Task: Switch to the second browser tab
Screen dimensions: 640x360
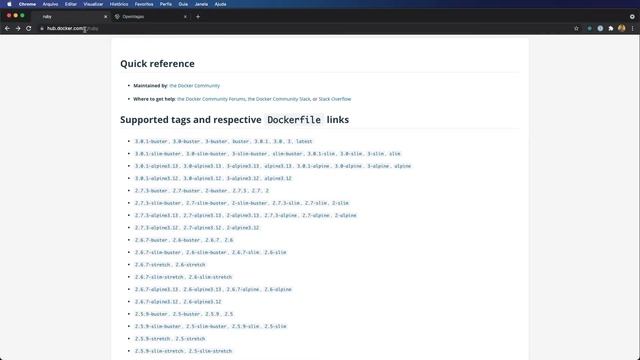Action: click(x=151, y=17)
